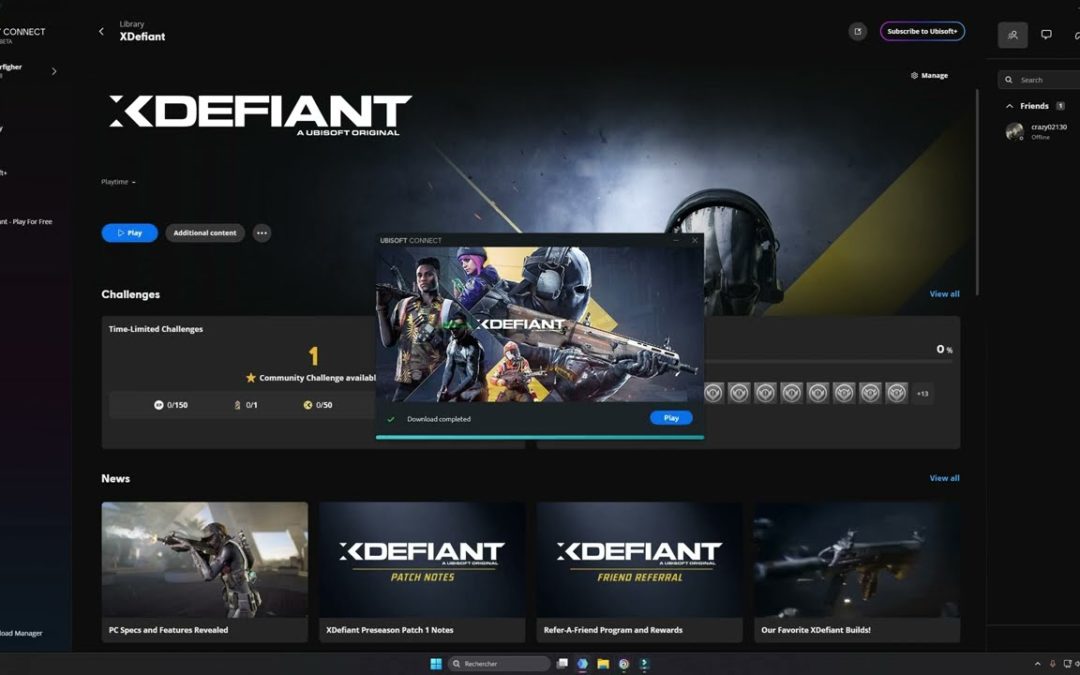Click the XDefiant page title
Screen dimensions: 1080x675
pyautogui.click(x=143, y=37)
